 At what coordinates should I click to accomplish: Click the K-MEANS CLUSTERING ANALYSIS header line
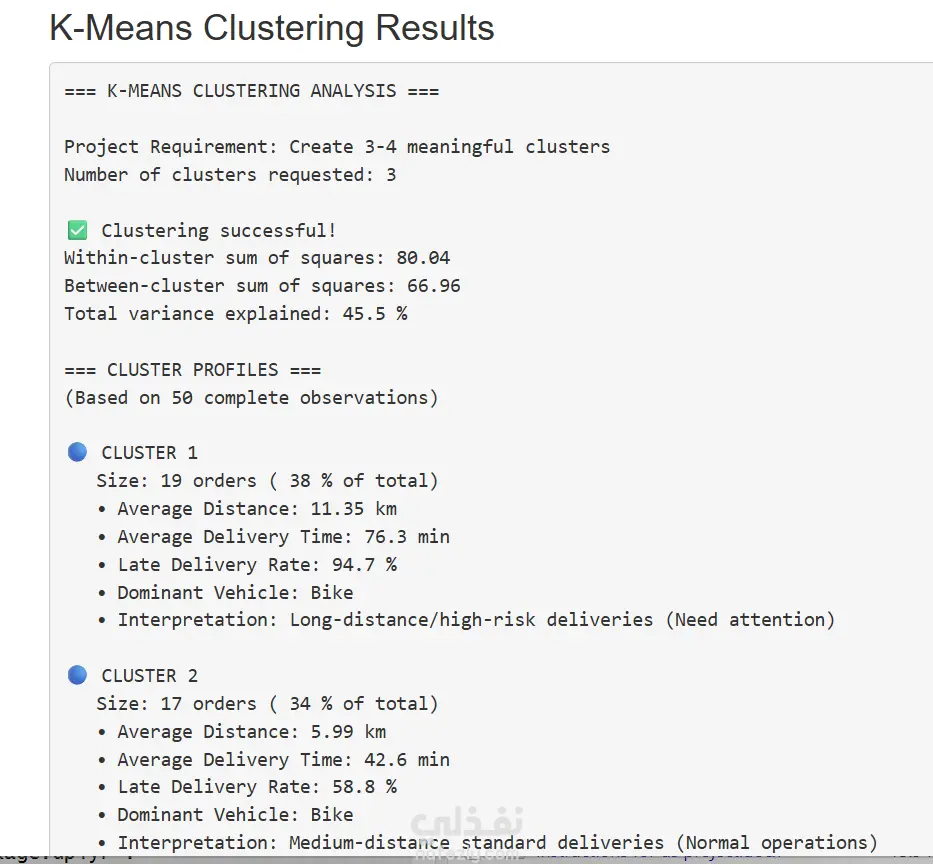pos(251,91)
